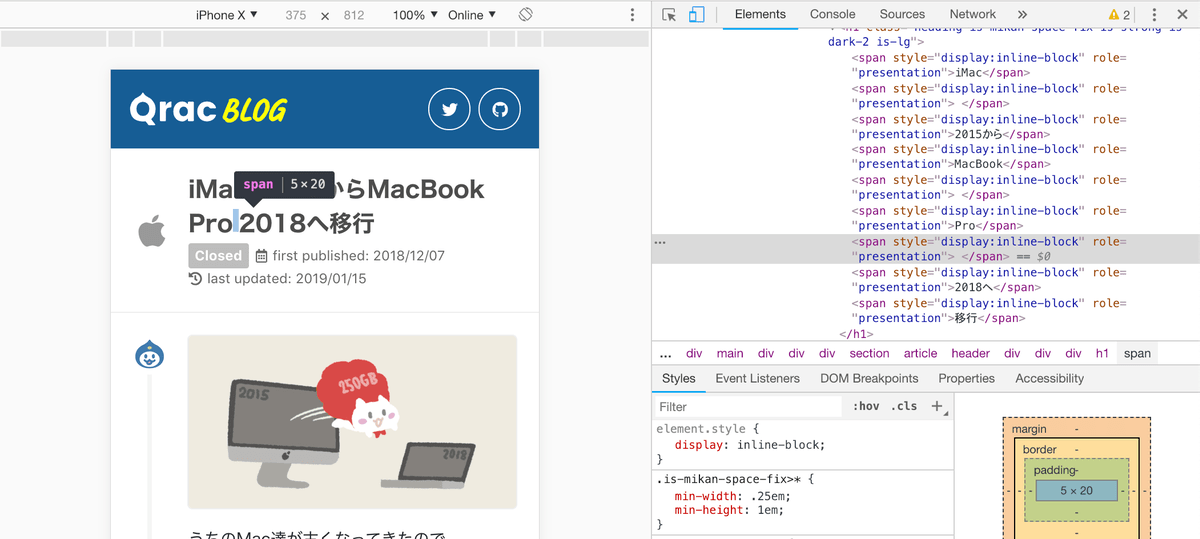
Task: Switch to the Network tab
Action: click(x=972, y=14)
